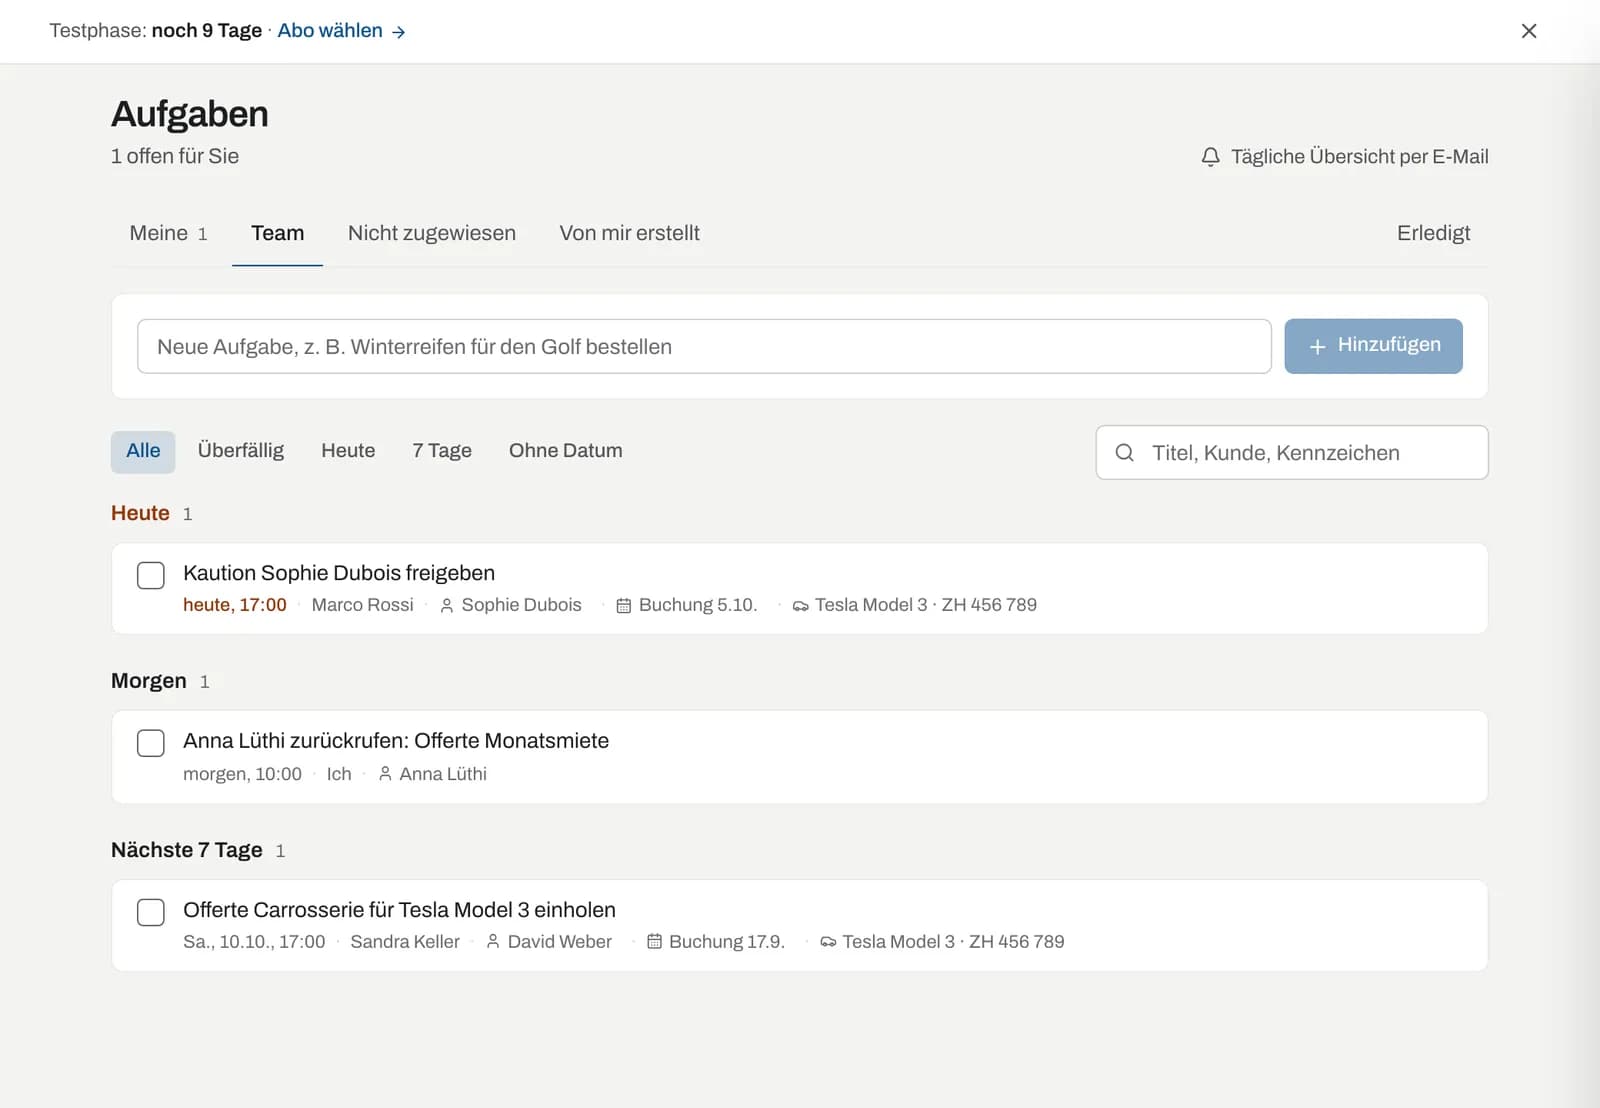1600x1108 pixels.
Task: Click the plus icon on the Hinzufügen button
Action: [1317, 346]
